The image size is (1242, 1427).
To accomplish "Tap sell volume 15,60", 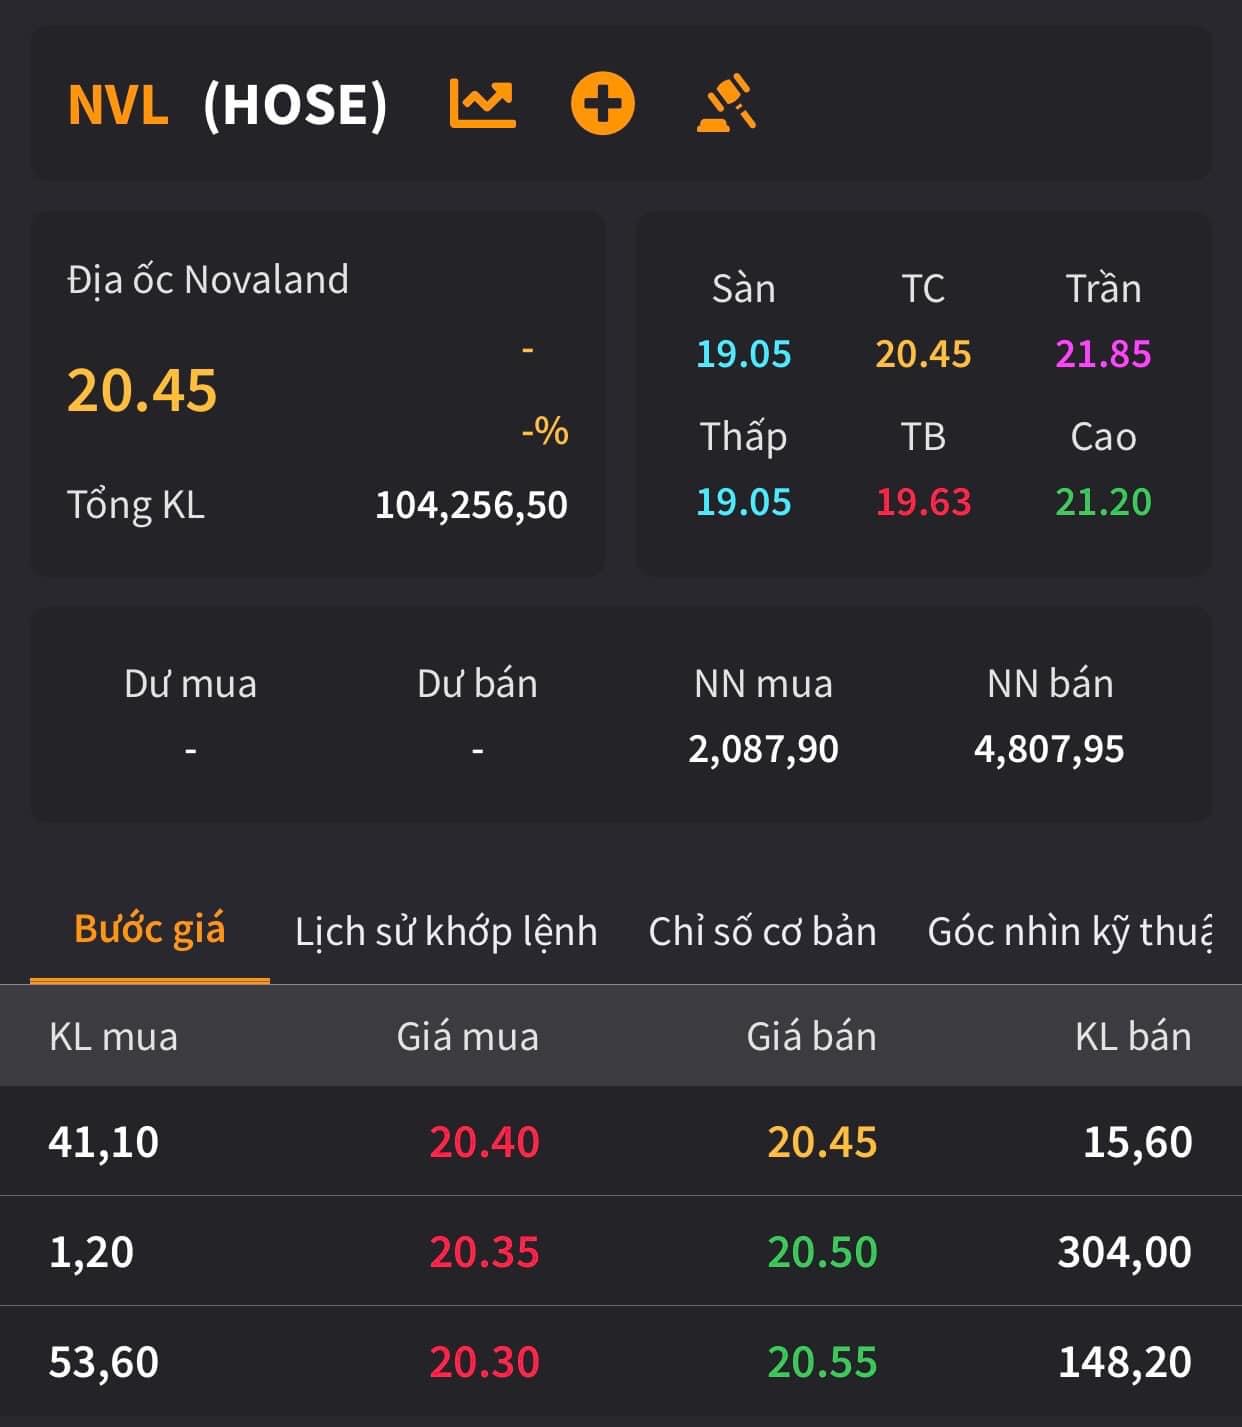I will (1138, 1142).
